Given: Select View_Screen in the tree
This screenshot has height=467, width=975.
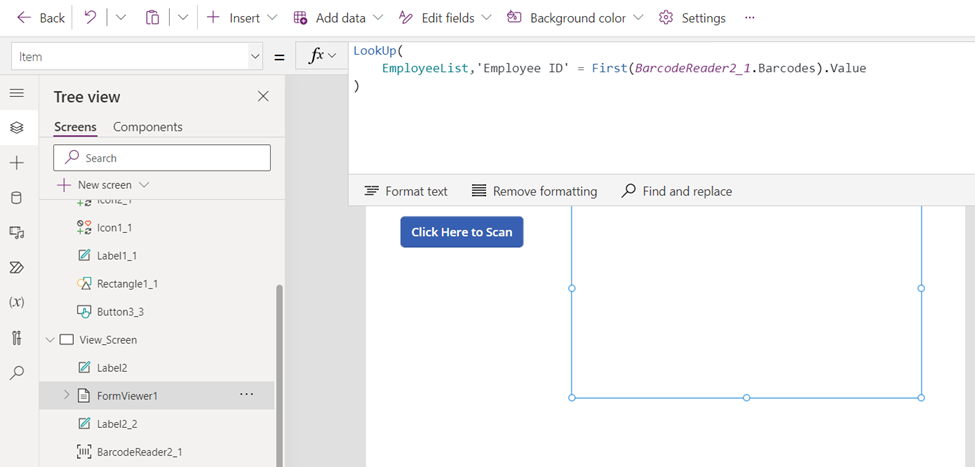Looking at the screenshot, I should click(108, 340).
